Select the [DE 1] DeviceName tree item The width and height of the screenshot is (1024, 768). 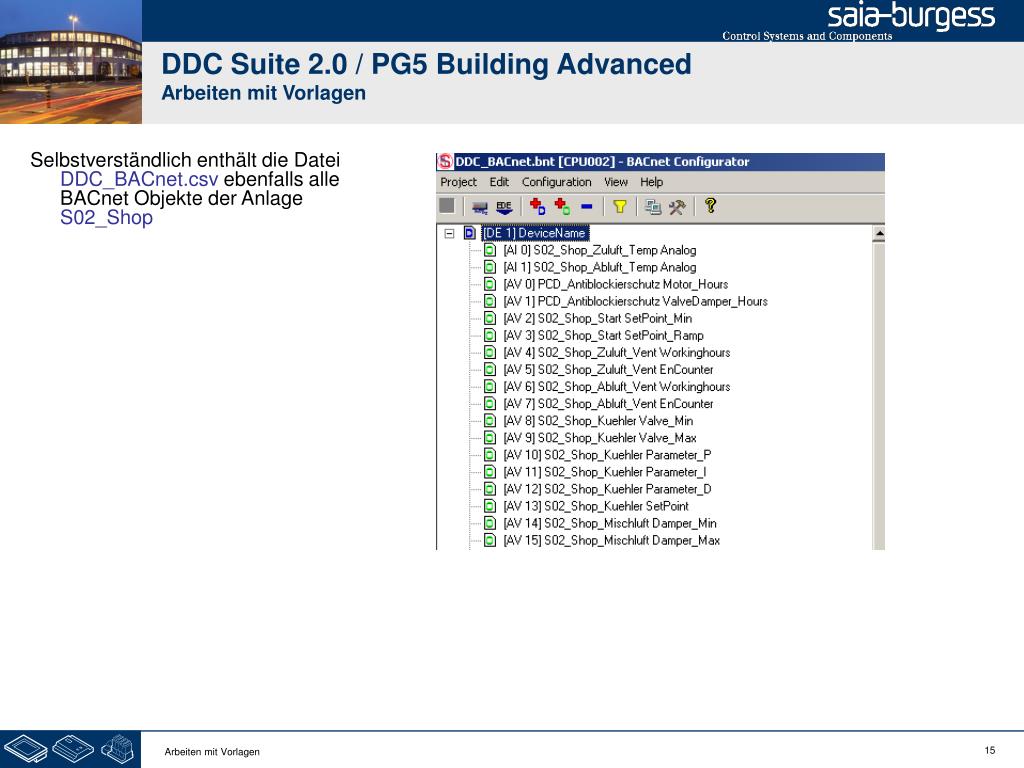(535, 233)
